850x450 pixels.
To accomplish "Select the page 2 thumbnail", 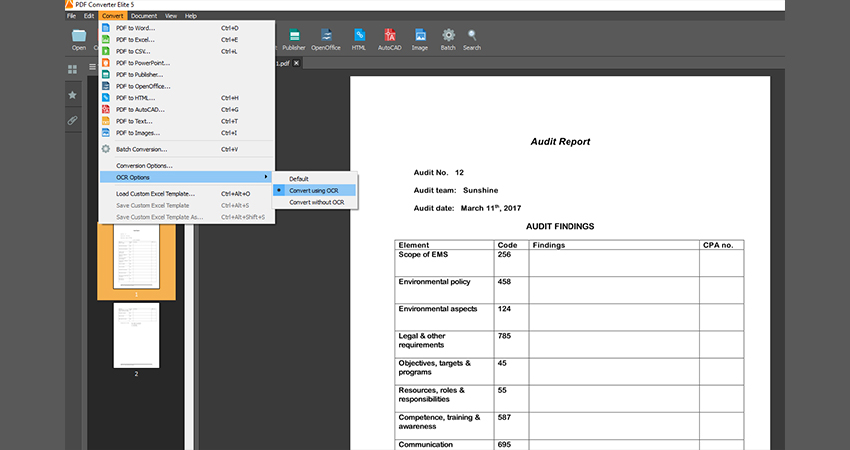I will [x=136, y=335].
